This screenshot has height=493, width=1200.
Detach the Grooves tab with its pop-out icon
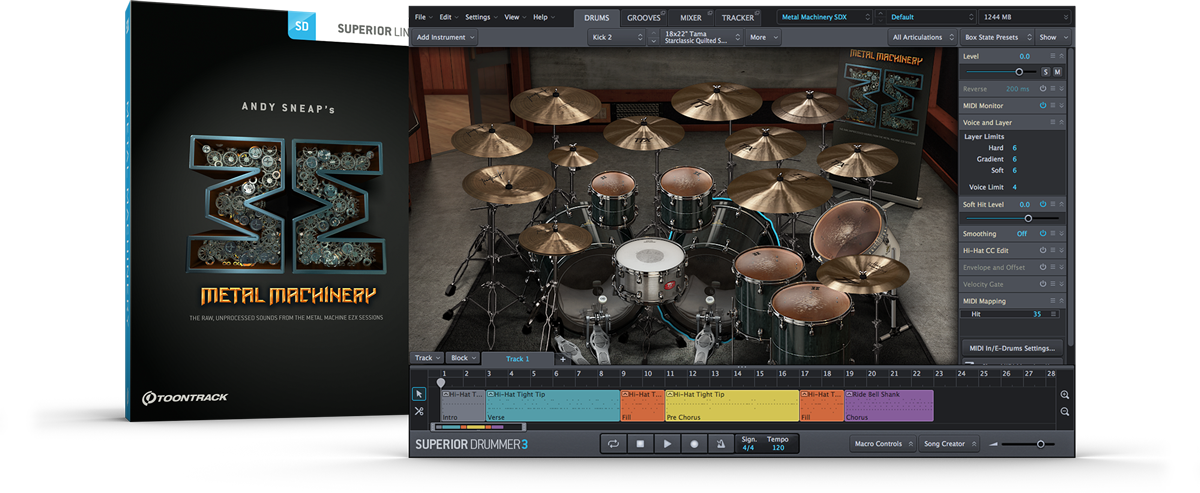[661, 13]
